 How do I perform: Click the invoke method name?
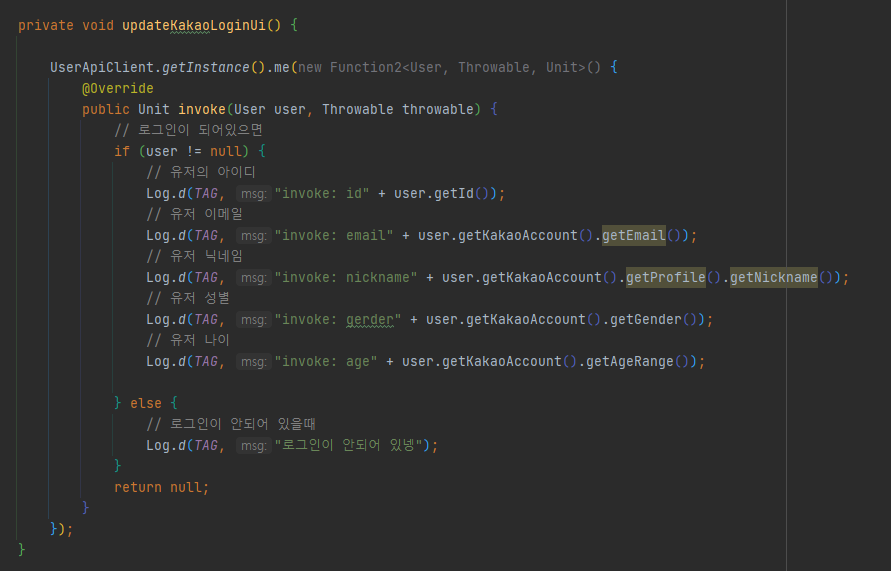pyautogui.click(x=202, y=110)
